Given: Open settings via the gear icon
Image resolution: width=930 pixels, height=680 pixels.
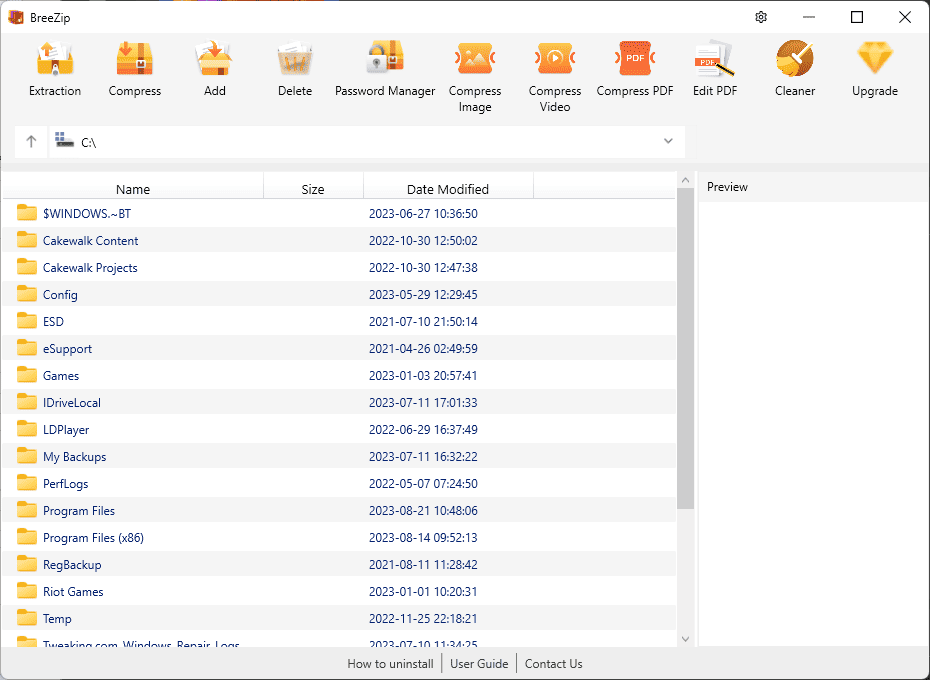Looking at the screenshot, I should pyautogui.click(x=761, y=17).
